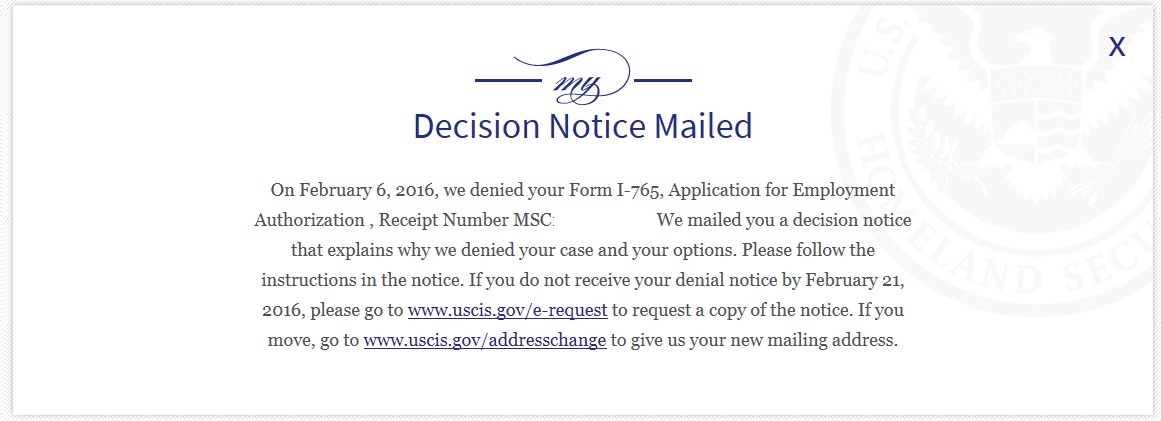Click the line right of my logo
Screen dimensions: 1161x421
pos(663,80)
